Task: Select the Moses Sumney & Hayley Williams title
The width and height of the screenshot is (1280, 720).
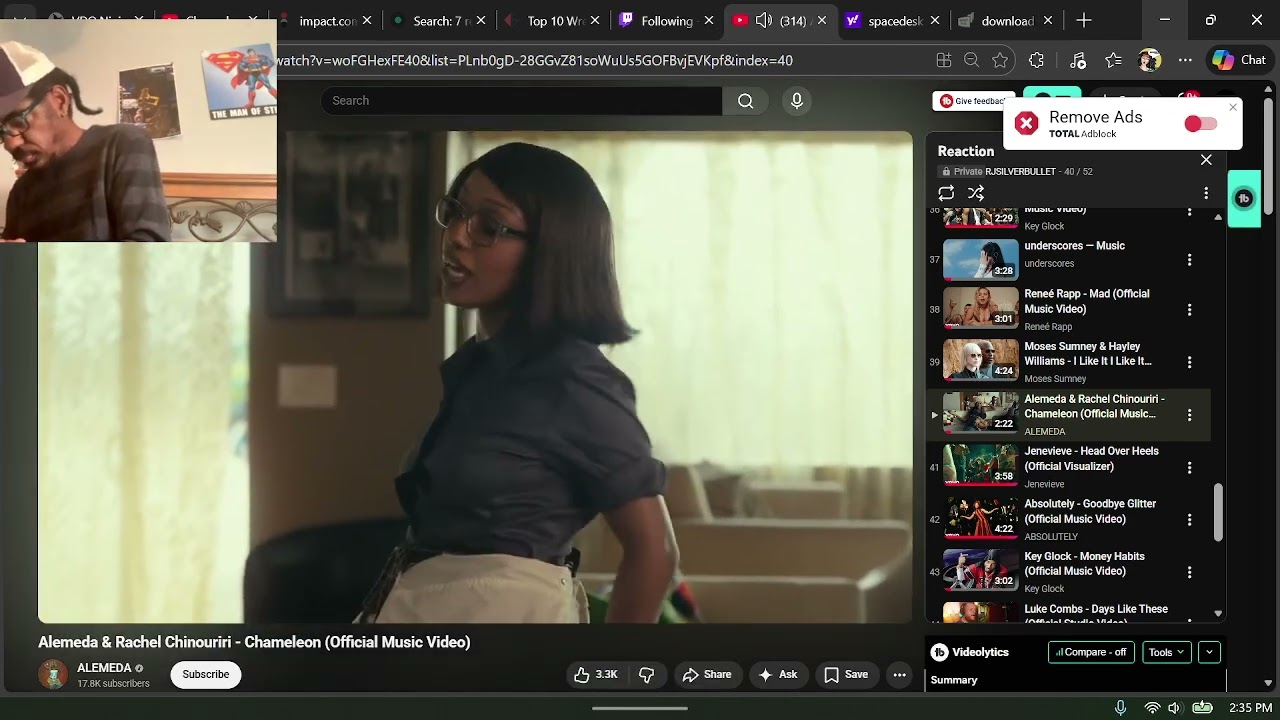Action: click(x=1088, y=354)
